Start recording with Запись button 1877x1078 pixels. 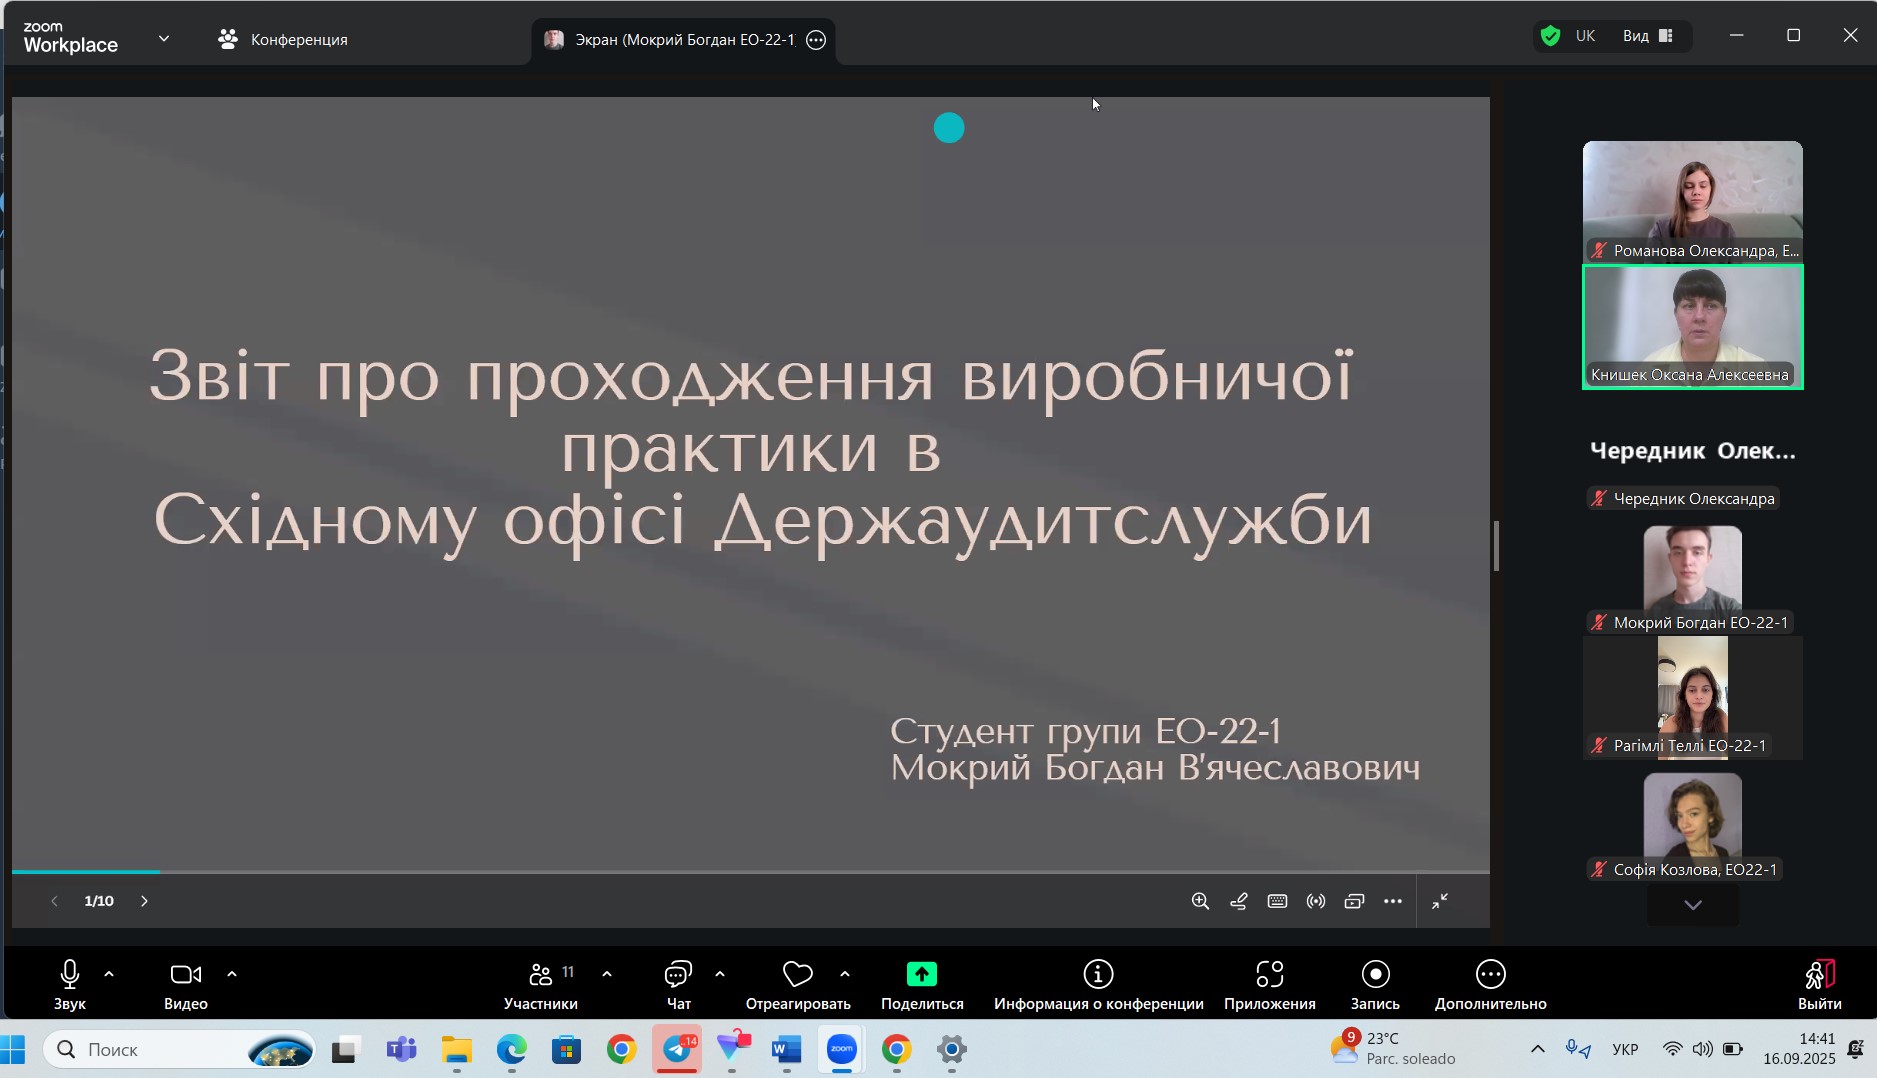tap(1375, 985)
